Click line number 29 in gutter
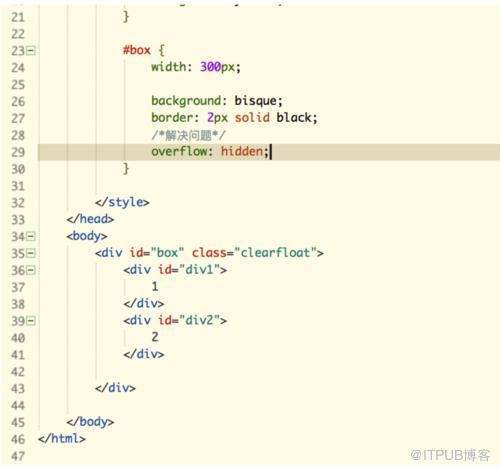 (18, 152)
